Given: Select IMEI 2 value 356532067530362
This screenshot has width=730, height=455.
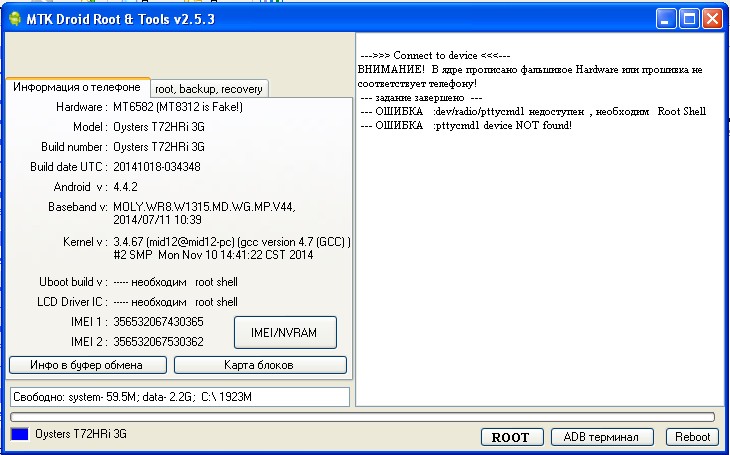Looking at the screenshot, I should pos(158,342).
